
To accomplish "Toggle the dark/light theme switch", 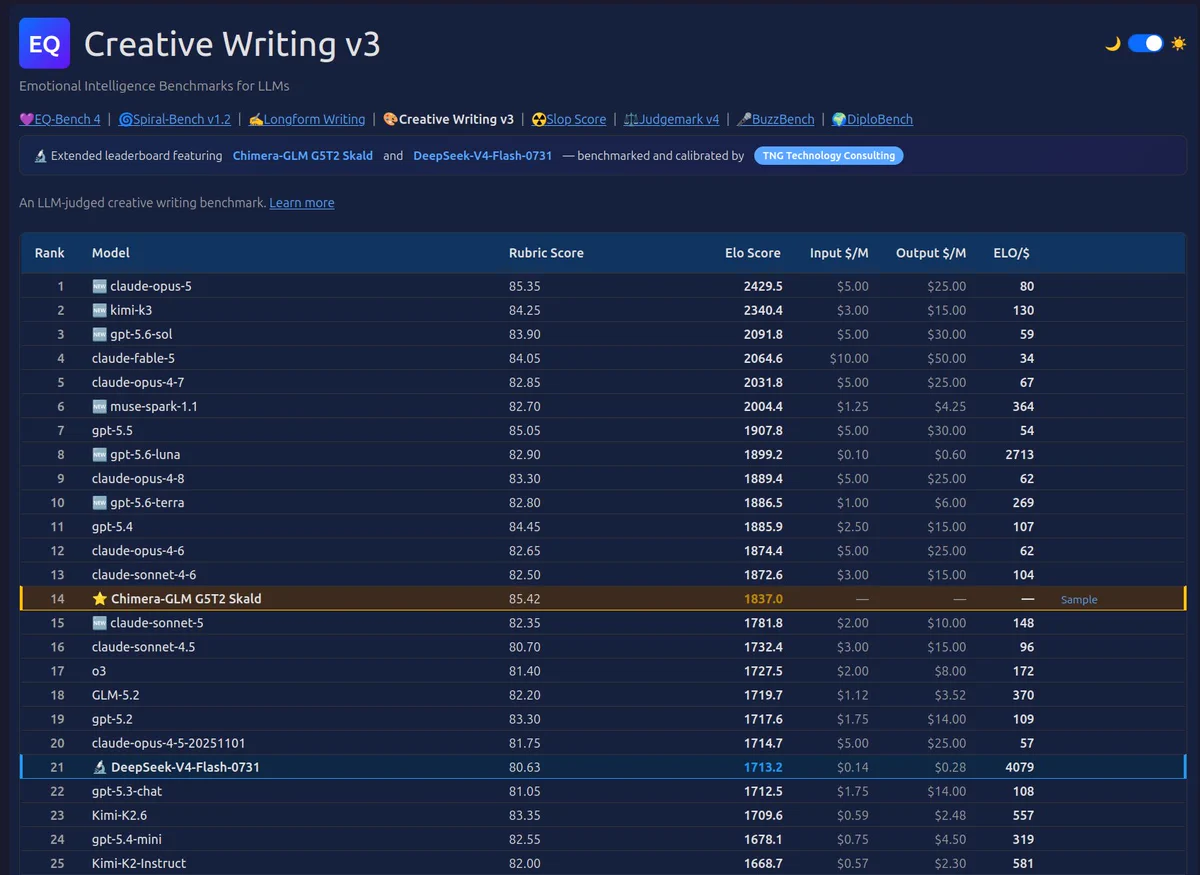I will coord(1145,43).
